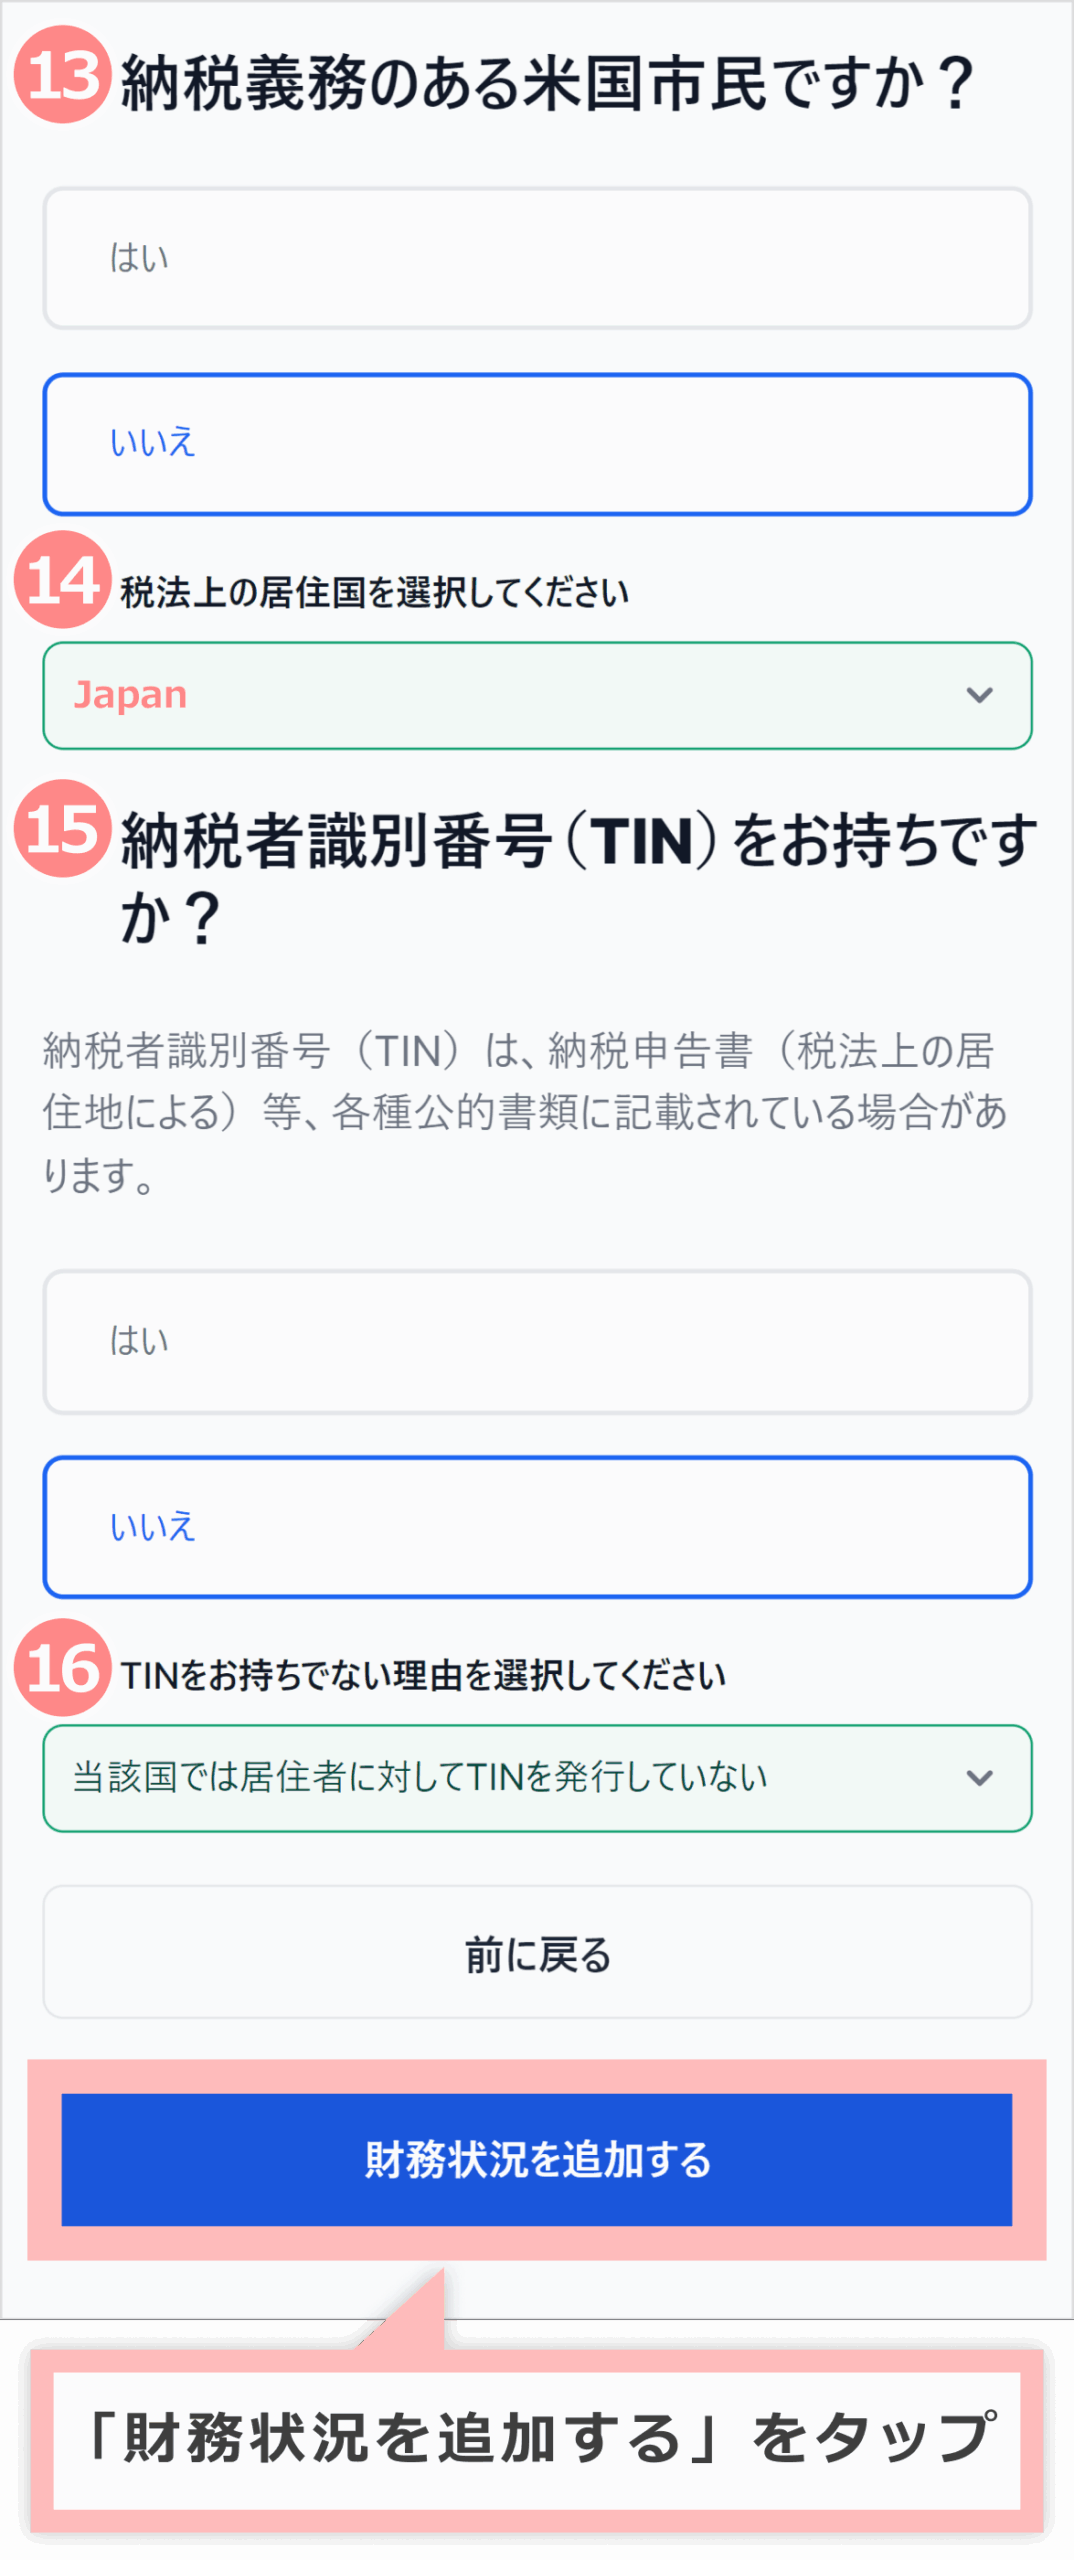
Task: Click the TINをお持ちでない理由を選択してください label
Action: point(423,1675)
